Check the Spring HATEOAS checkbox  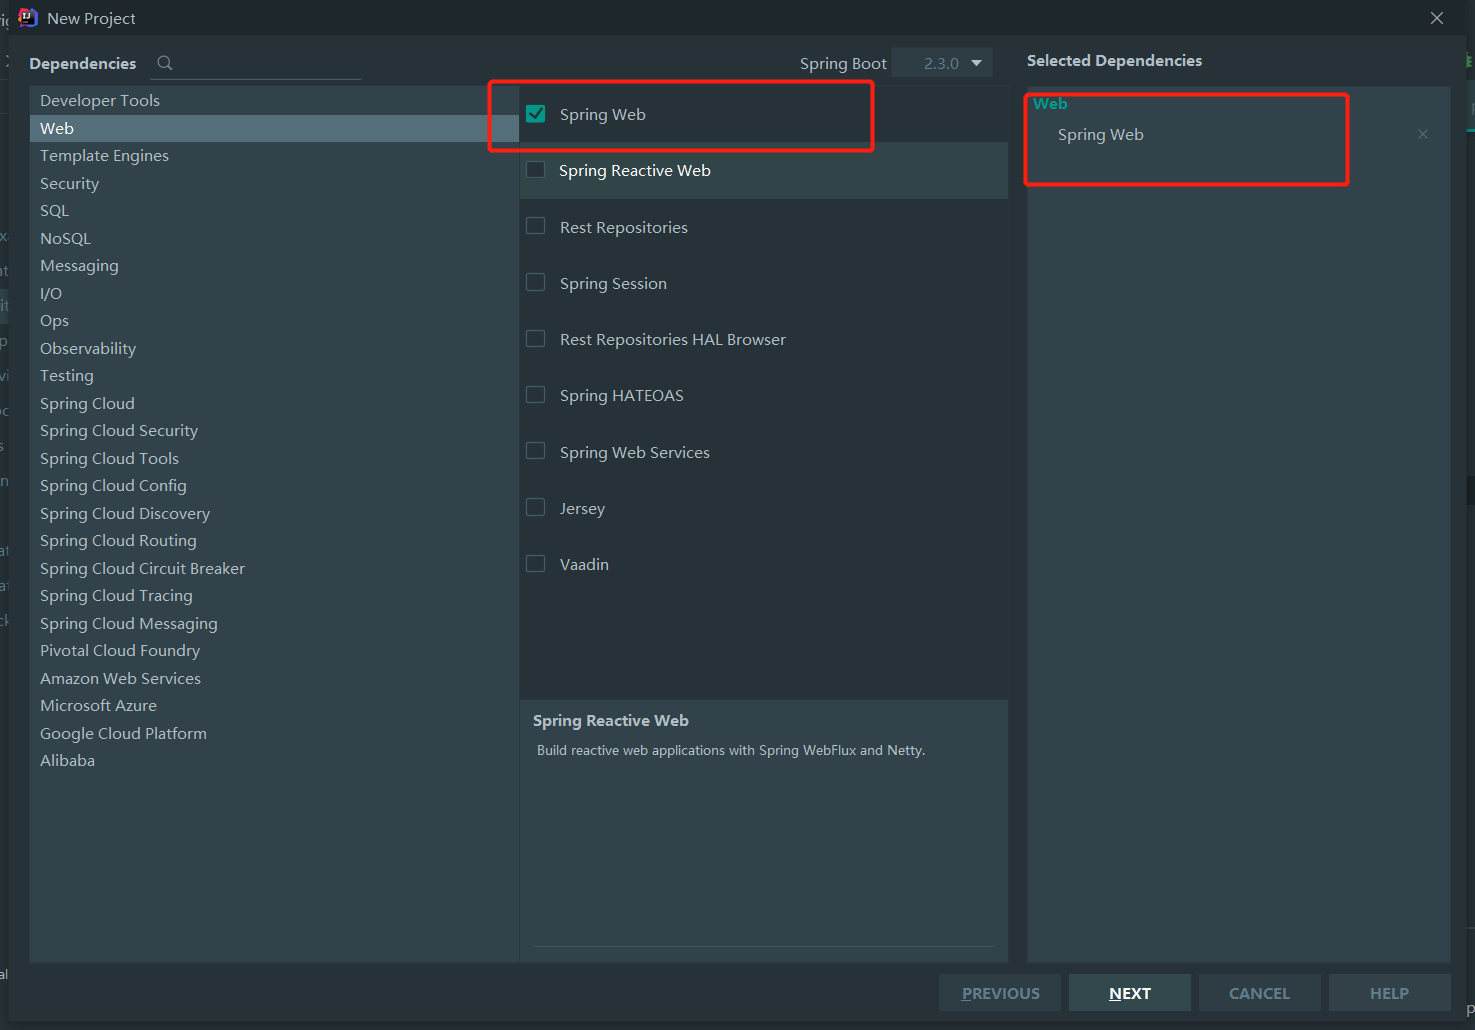click(x=536, y=395)
